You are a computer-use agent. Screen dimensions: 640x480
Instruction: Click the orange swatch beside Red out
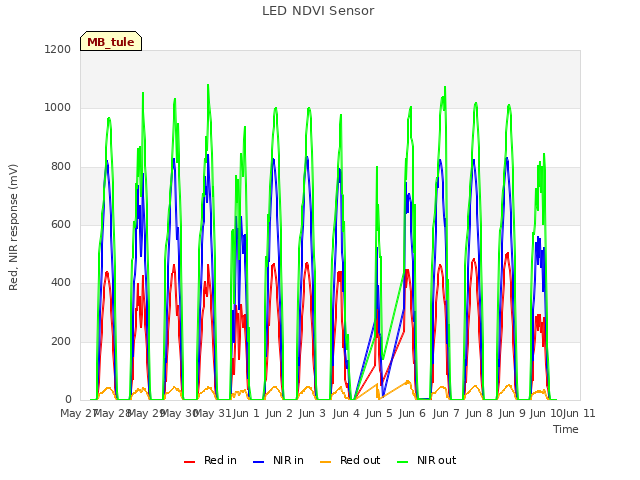(x=326, y=462)
